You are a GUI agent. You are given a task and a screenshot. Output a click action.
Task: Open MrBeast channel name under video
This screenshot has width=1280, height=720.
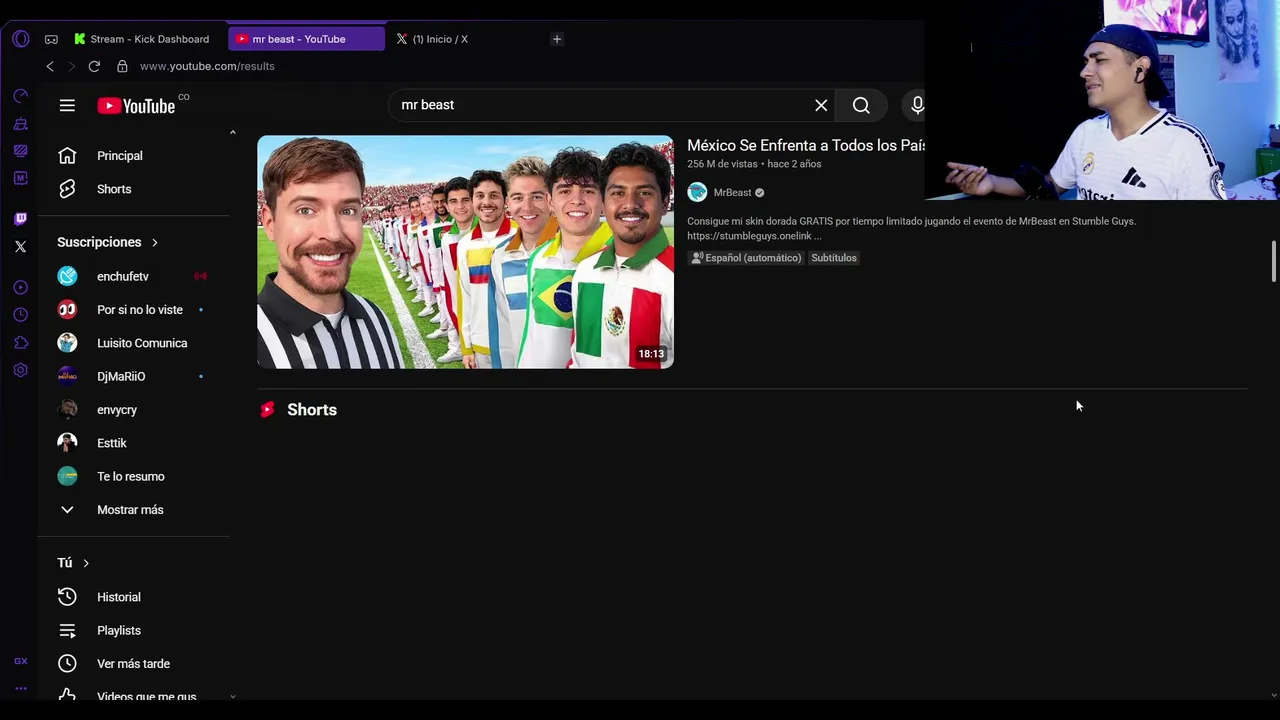click(732, 192)
